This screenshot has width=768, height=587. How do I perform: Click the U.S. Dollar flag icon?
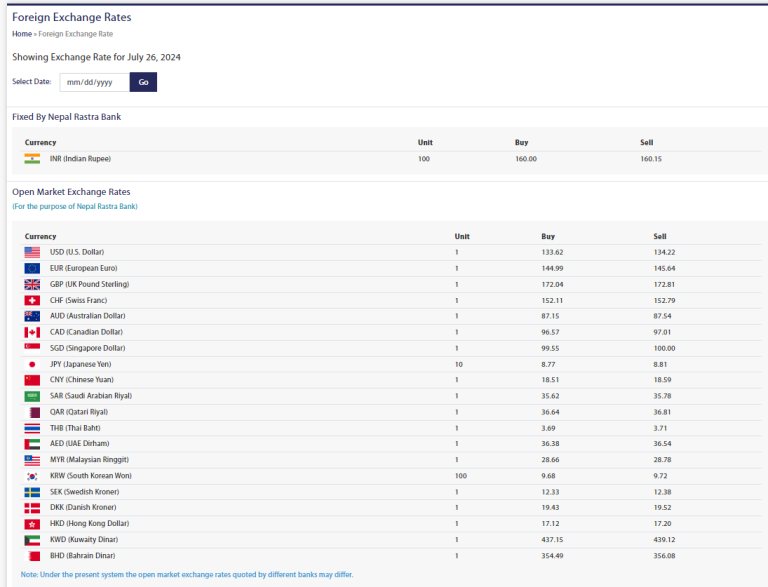[32, 252]
